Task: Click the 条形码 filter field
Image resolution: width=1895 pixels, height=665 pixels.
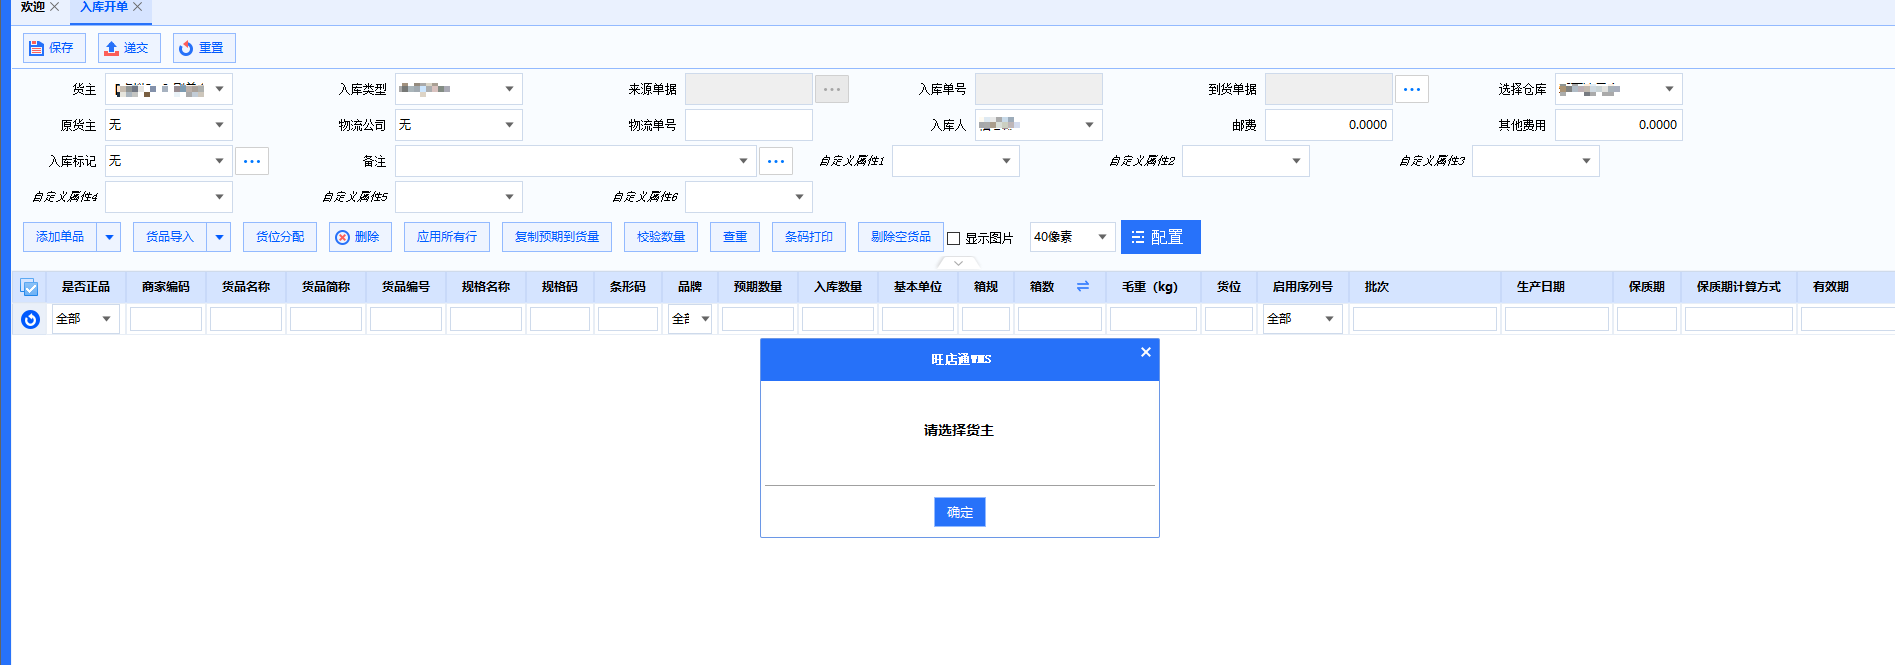Action: tap(628, 319)
